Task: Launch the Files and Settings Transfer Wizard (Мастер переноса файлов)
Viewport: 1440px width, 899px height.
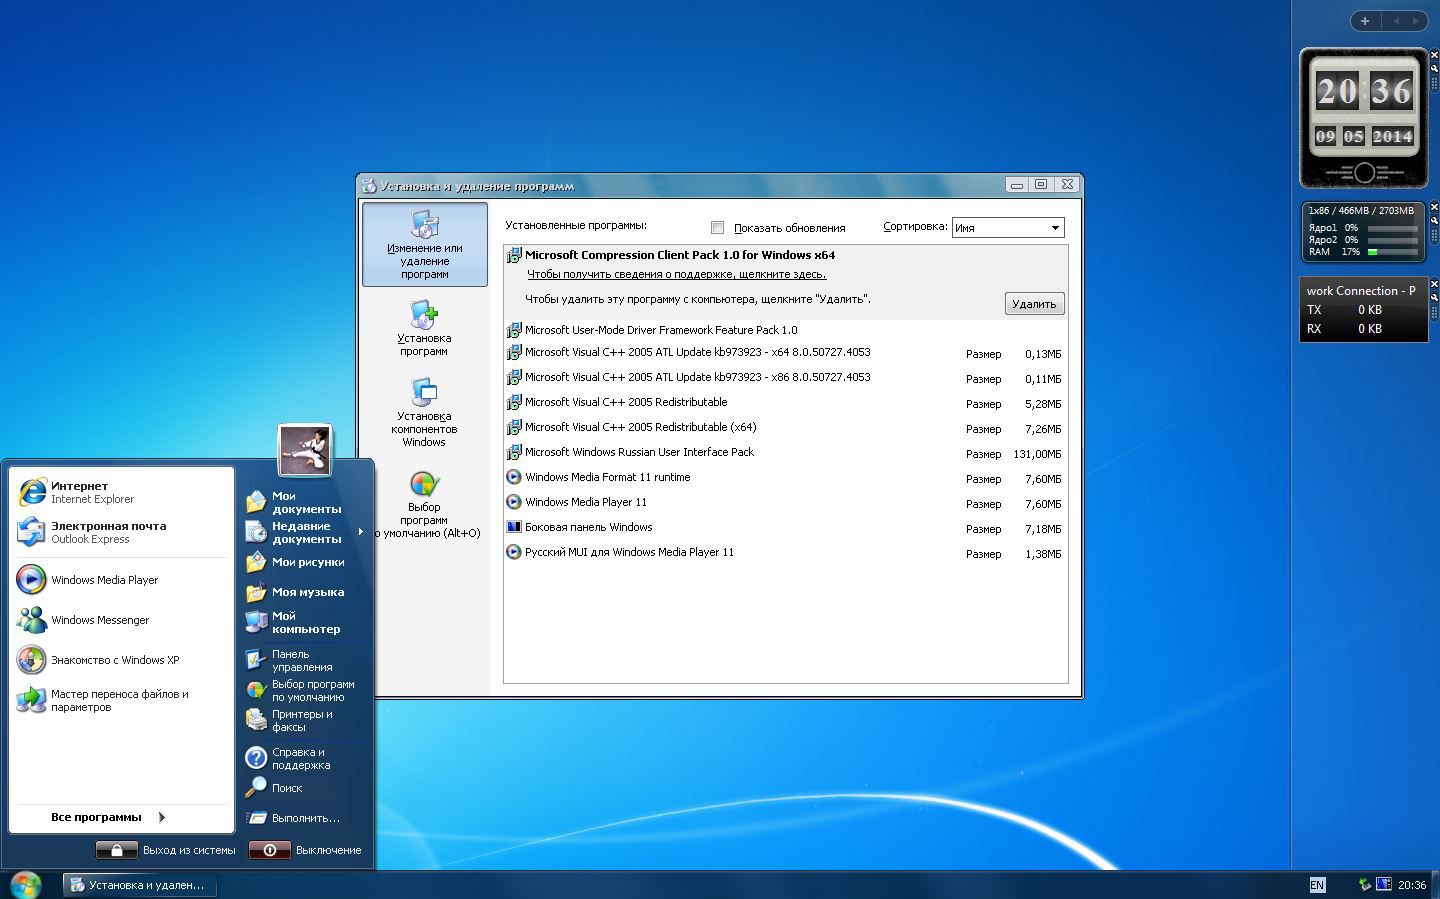Action: coord(121,700)
